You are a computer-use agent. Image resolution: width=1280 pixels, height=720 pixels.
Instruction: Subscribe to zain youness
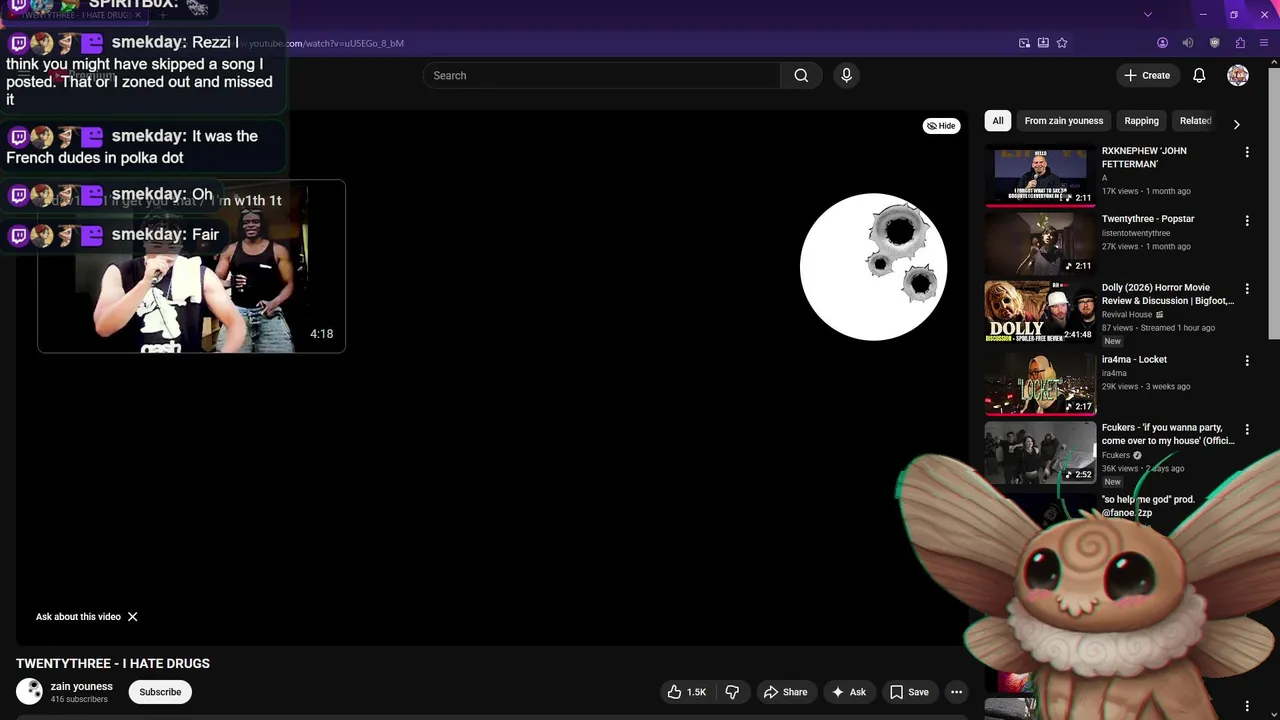tap(160, 692)
